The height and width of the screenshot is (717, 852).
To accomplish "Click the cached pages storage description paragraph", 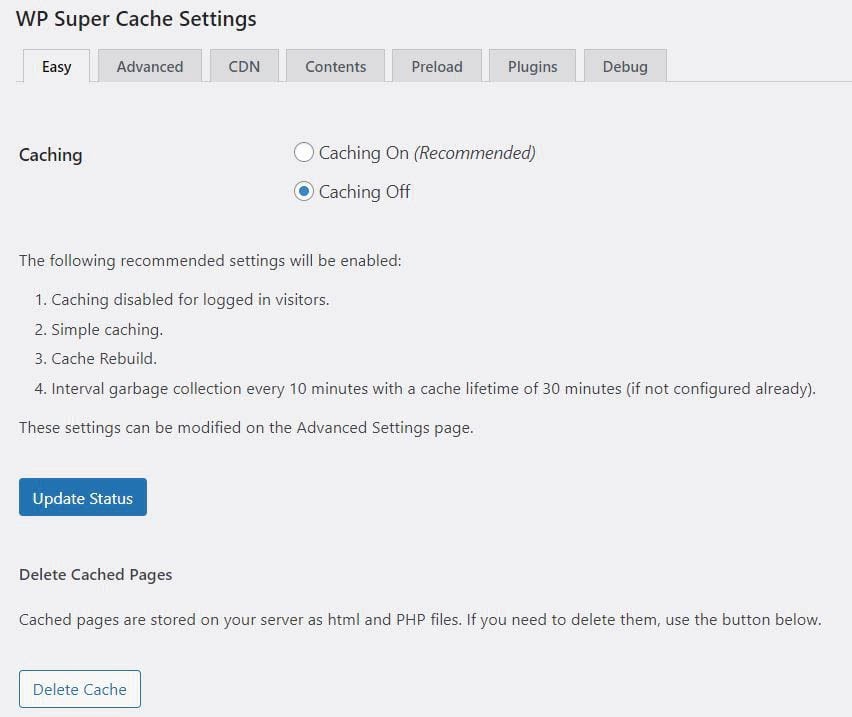I will click(420, 620).
